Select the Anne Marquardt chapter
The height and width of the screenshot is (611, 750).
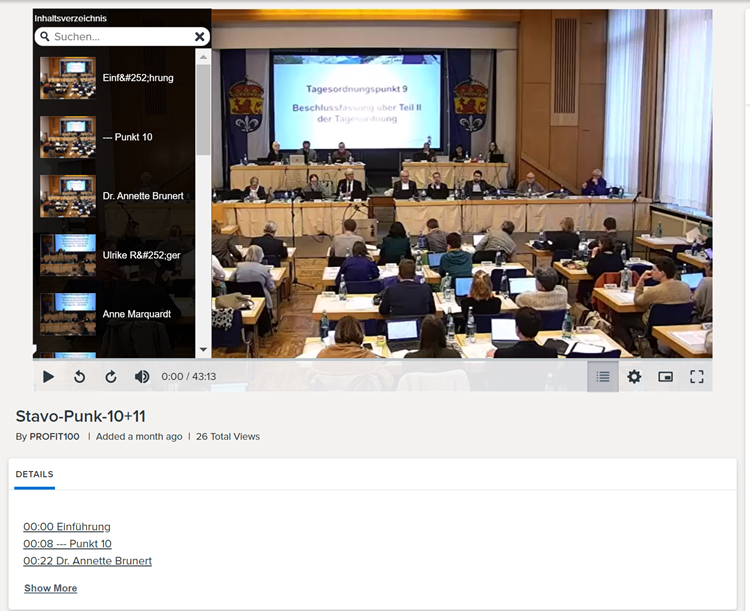tap(136, 314)
